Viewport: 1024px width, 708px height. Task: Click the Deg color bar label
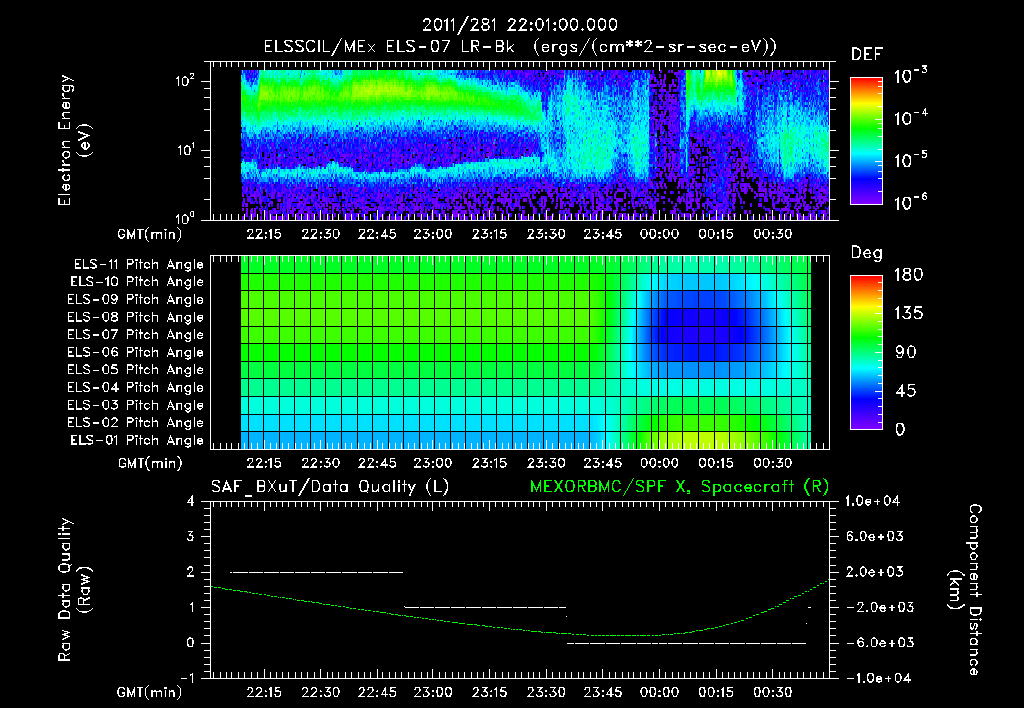click(866, 253)
